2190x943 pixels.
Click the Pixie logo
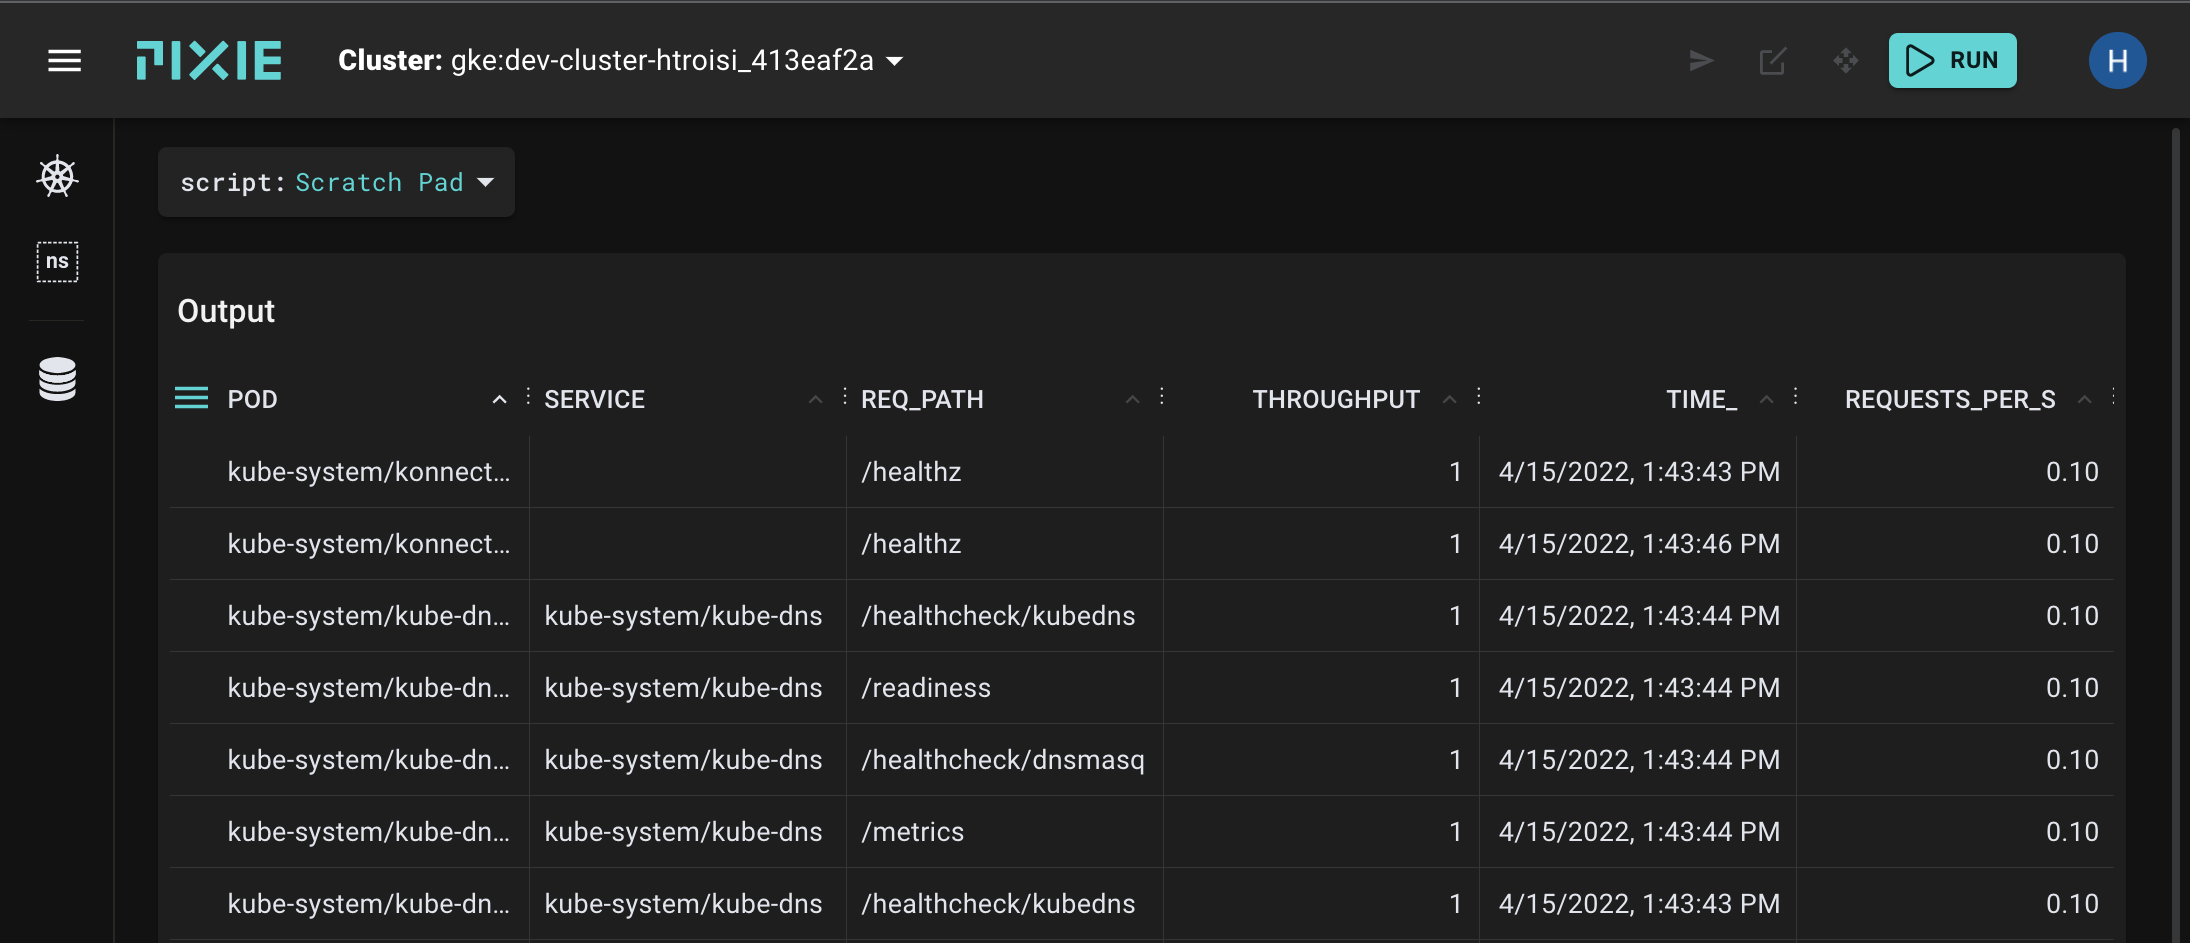(x=209, y=61)
